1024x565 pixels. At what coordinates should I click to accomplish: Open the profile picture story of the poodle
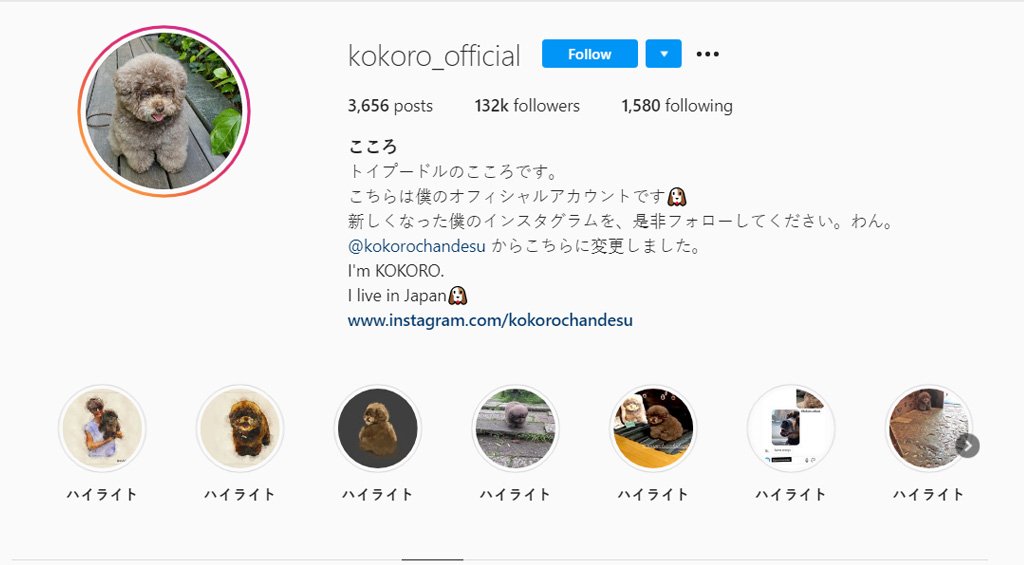[x=164, y=111]
